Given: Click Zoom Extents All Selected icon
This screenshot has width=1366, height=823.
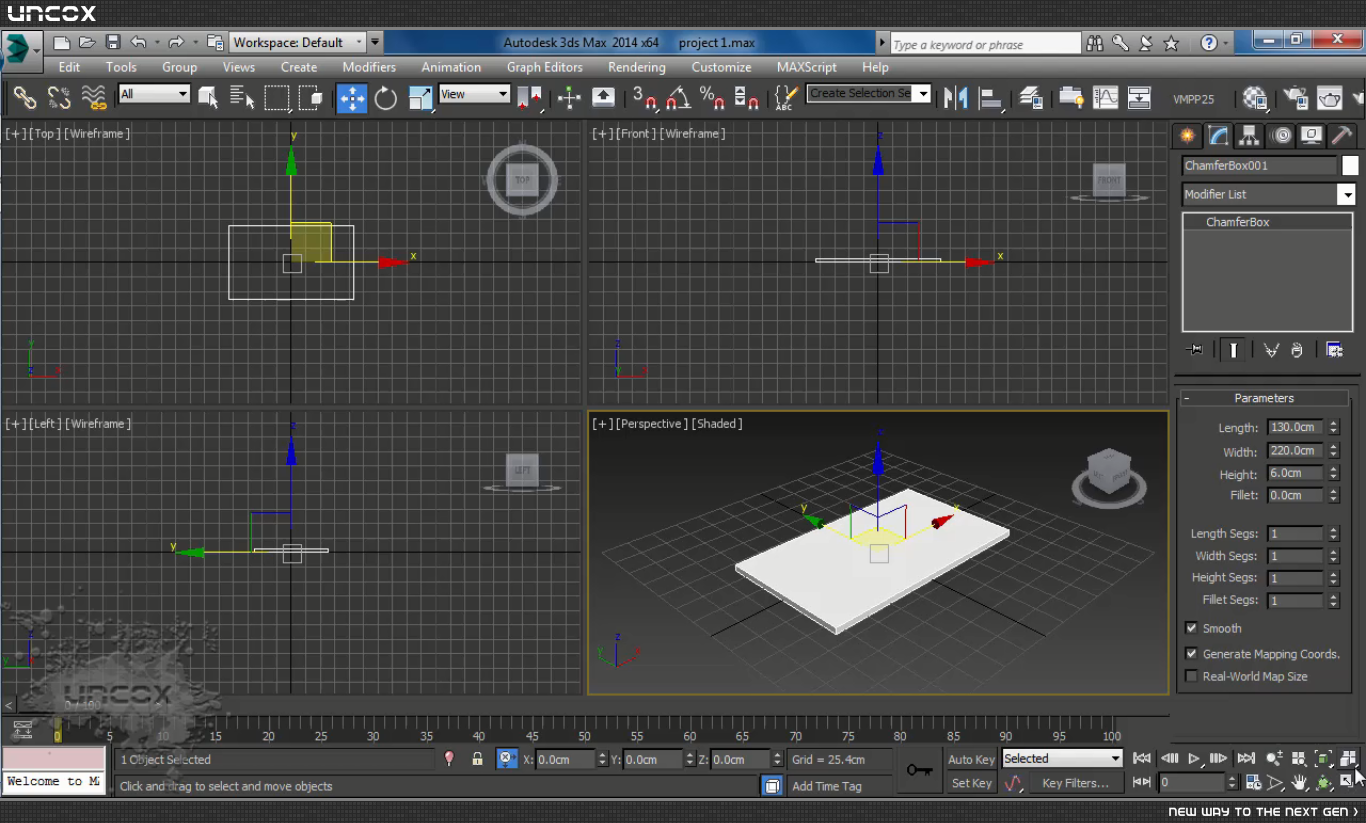Looking at the screenshot, I should click(x=1348, y=759).
